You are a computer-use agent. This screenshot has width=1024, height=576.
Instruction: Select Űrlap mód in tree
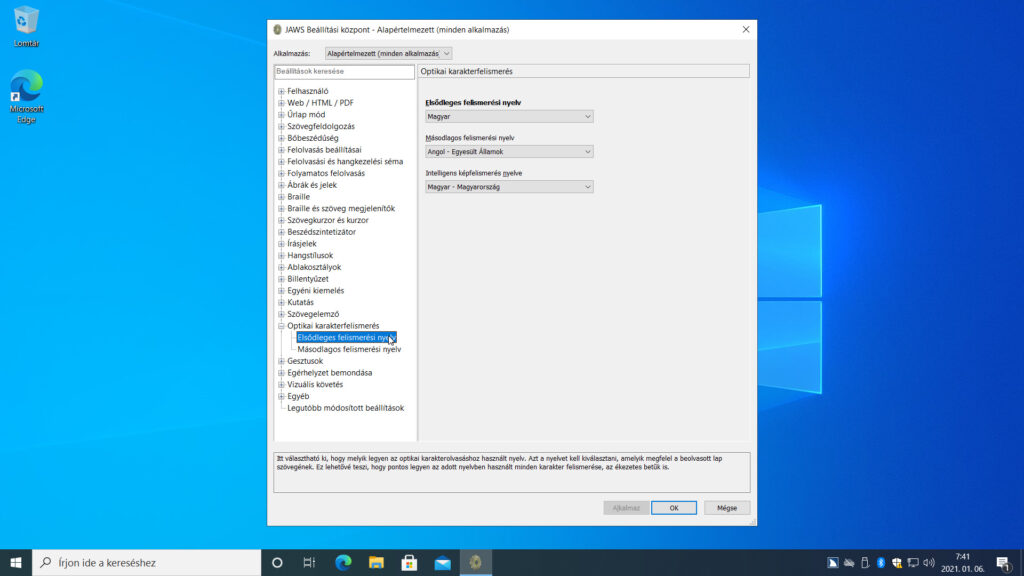tap(306, 114)
